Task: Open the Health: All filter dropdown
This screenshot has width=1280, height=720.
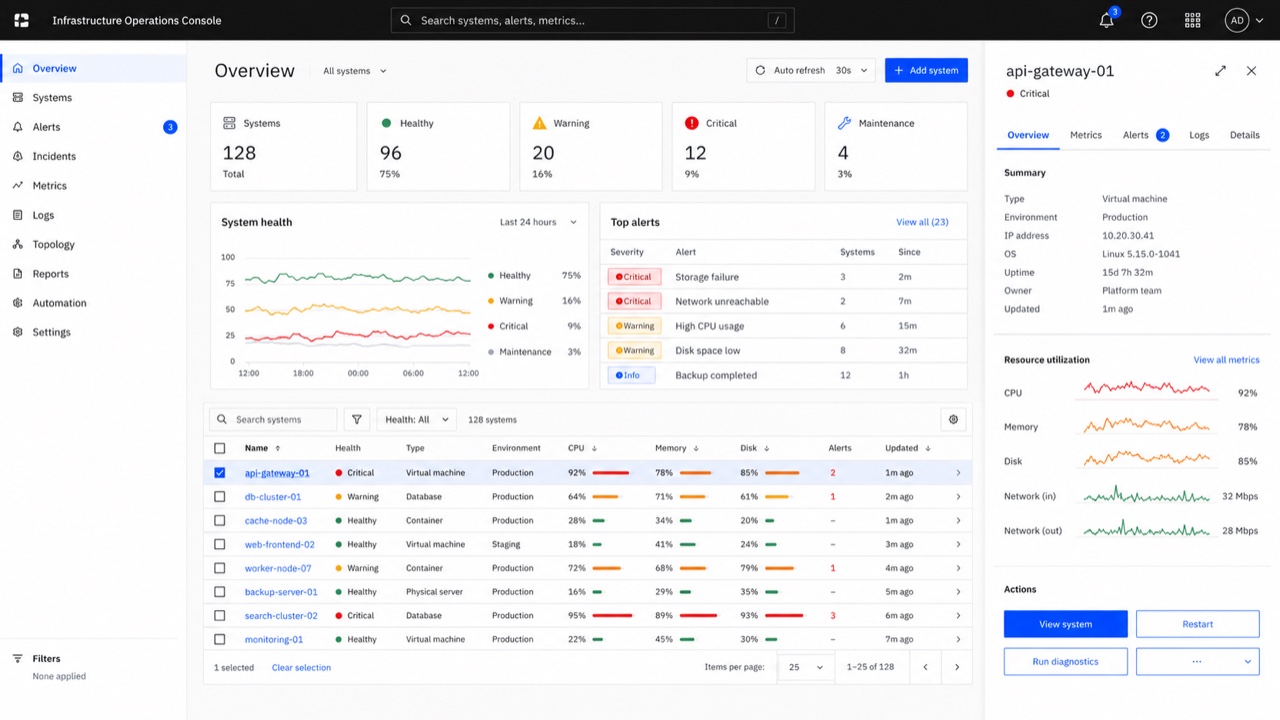Action: point(417,420)
